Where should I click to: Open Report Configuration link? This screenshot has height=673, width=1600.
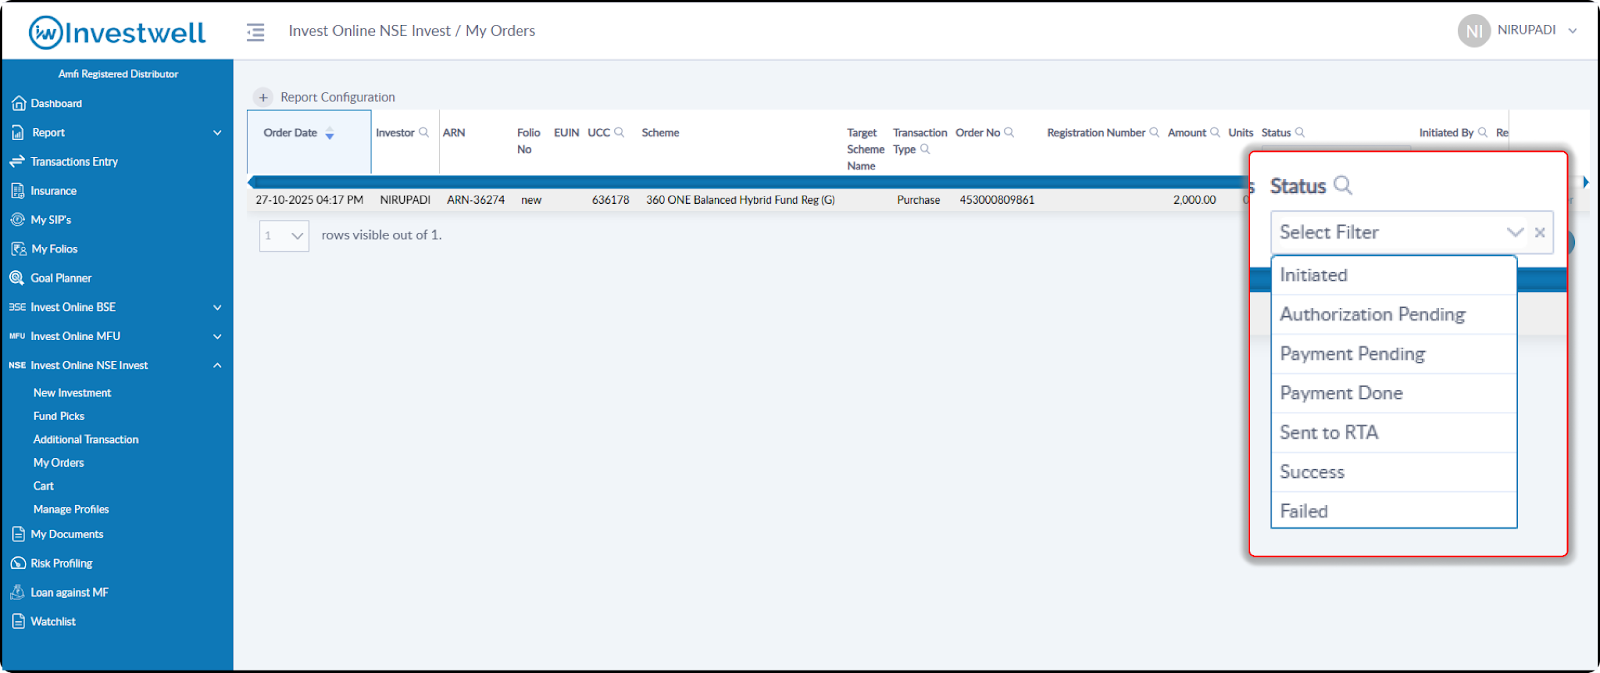338,97
